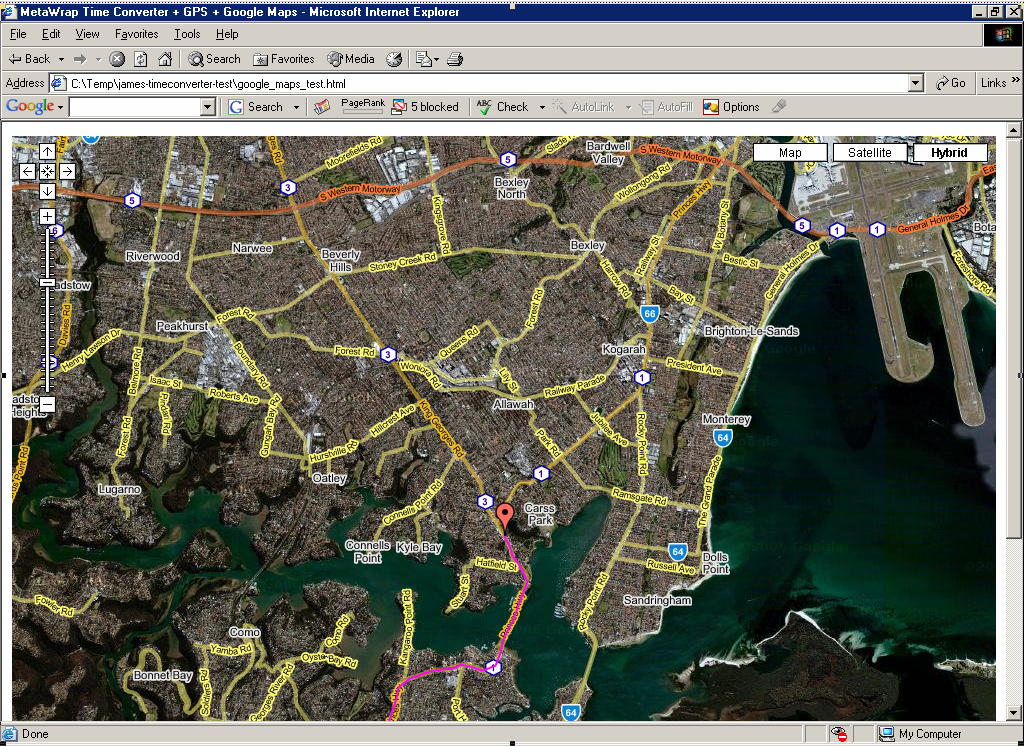The height and width of the screenshot is (746, 1025).
Task: Run spell Check from Google toolbar
Action: pyautogui.click(x=503, y=107)
